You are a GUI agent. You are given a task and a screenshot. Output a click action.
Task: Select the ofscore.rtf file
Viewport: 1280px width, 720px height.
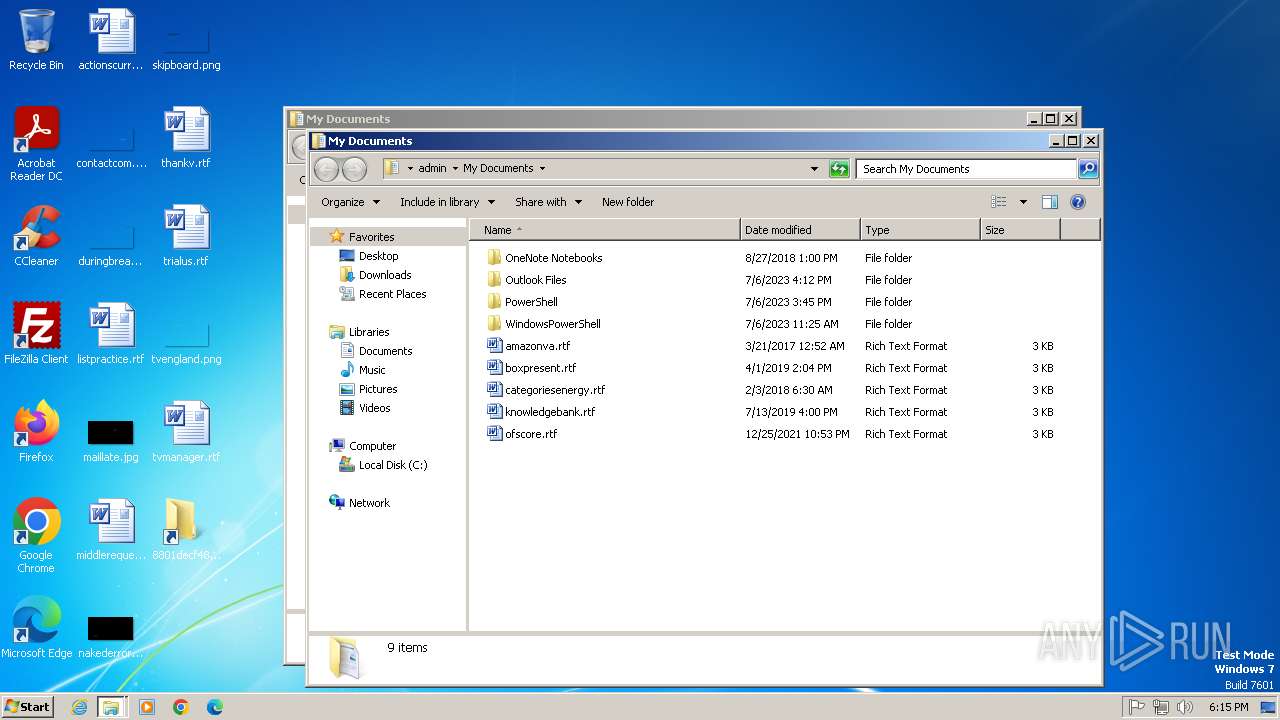point(521,434)
